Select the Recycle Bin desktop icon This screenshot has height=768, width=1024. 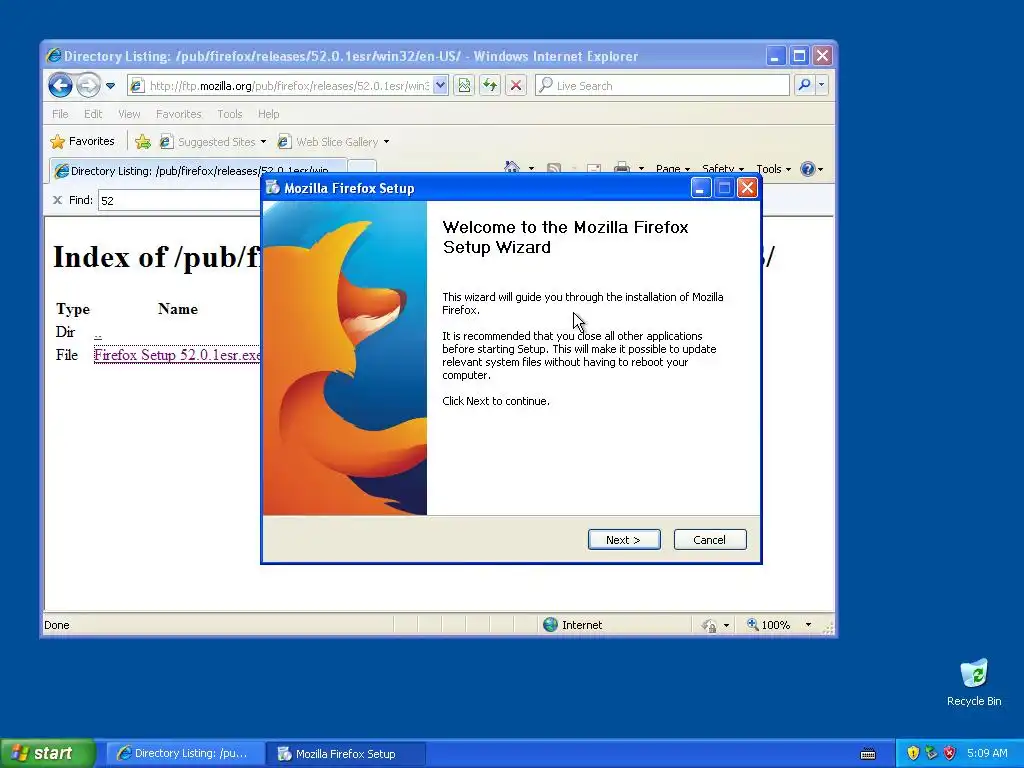pos(974,682)
